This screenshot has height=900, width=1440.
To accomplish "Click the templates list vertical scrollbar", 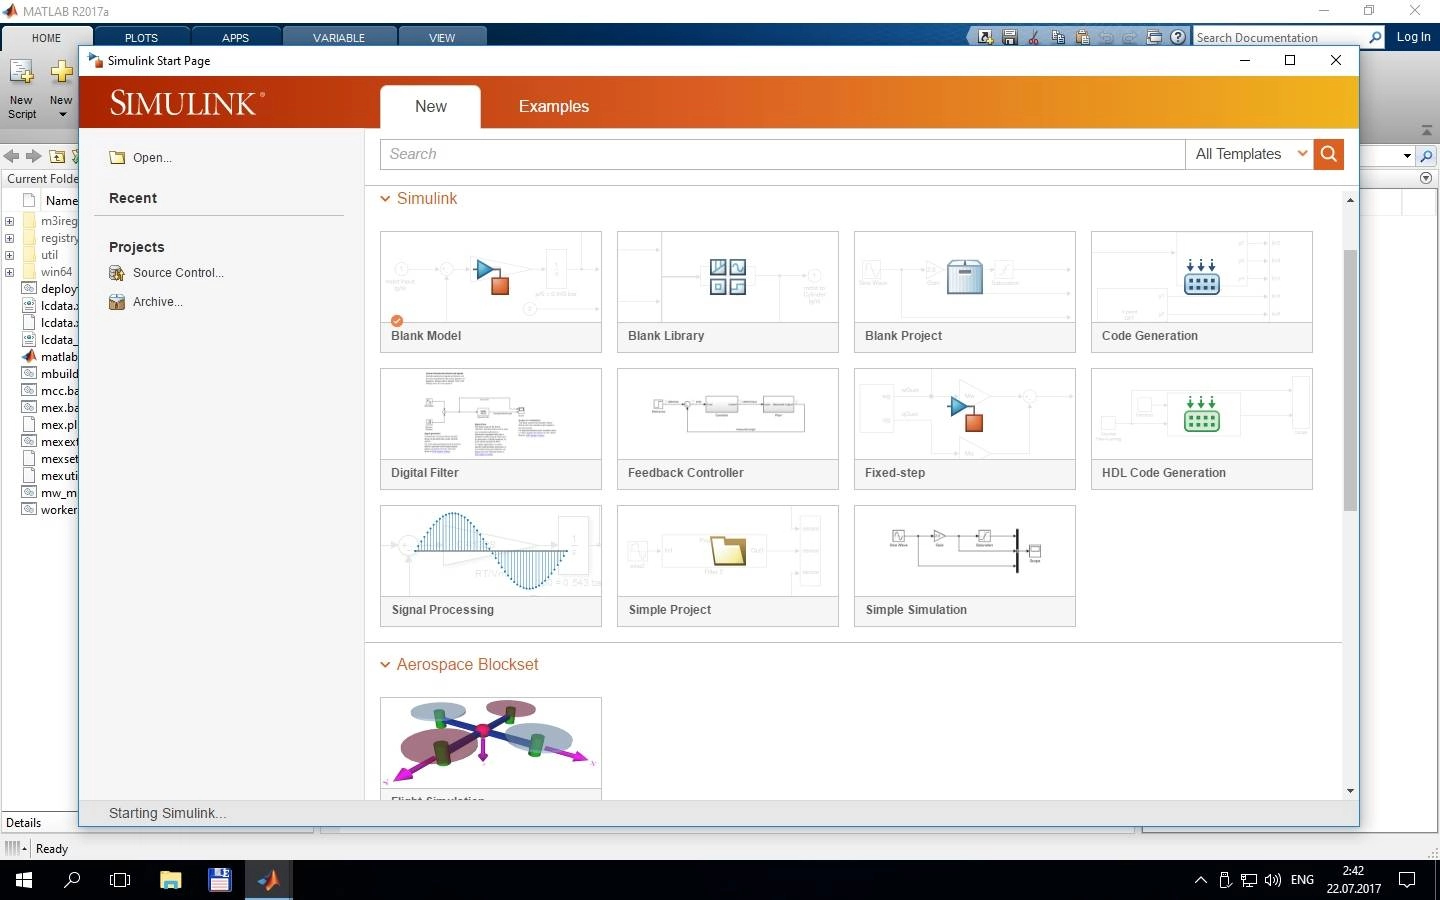I will click(1350, 380).
